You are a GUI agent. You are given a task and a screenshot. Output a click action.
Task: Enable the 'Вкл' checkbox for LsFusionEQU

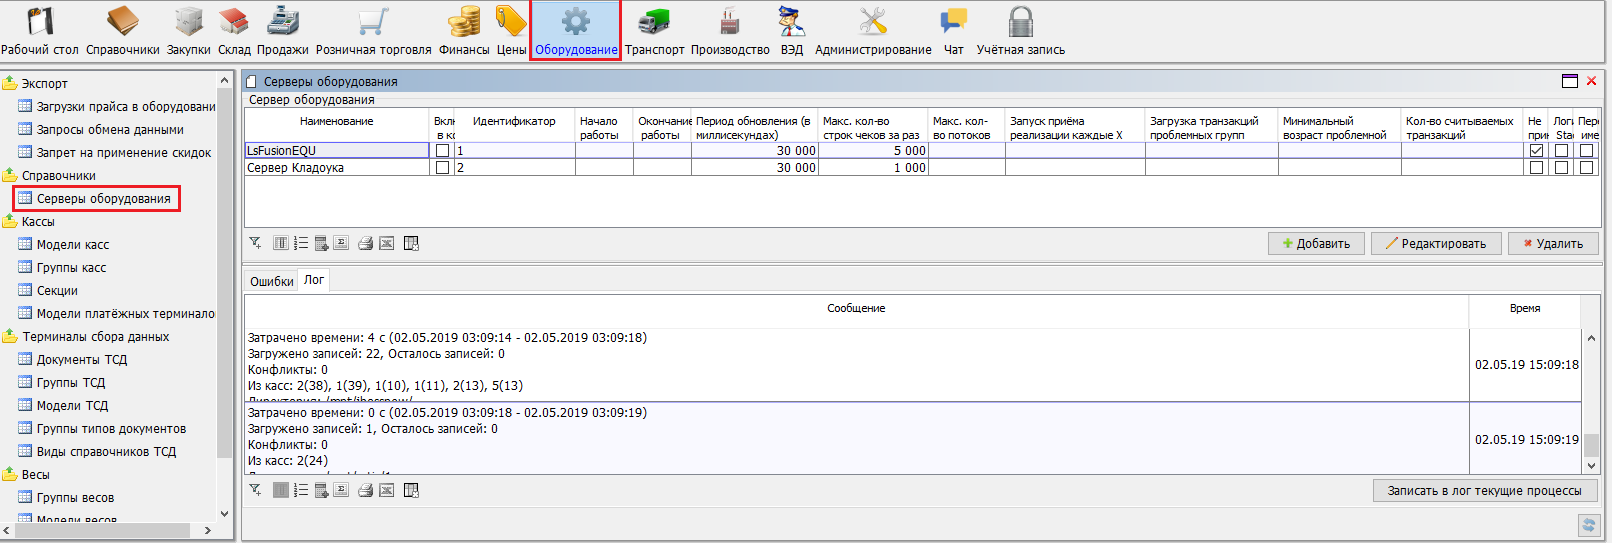click(x=442, y=151)
